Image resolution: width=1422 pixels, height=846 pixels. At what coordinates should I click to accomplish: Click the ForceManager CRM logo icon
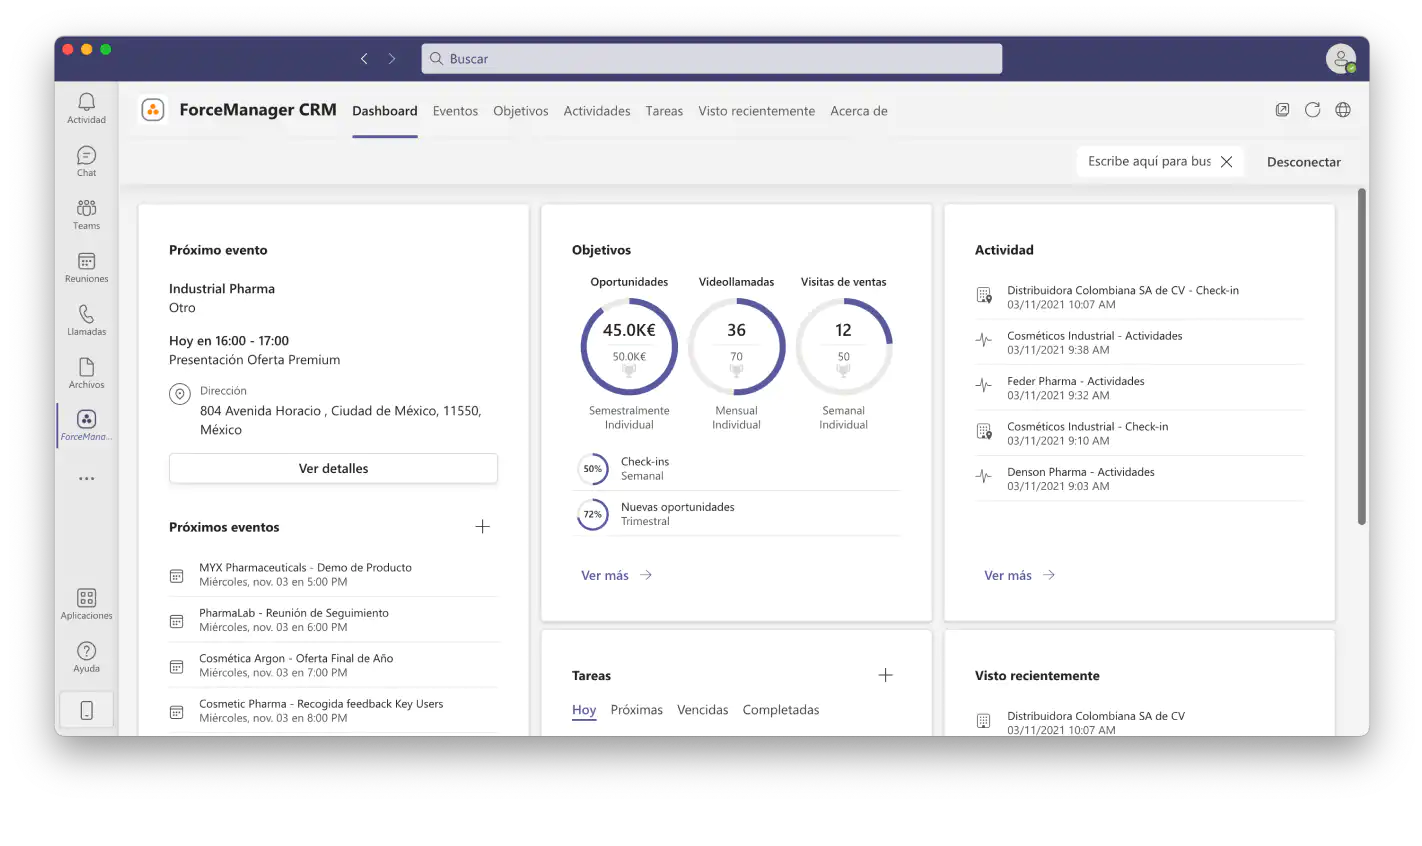153,110
